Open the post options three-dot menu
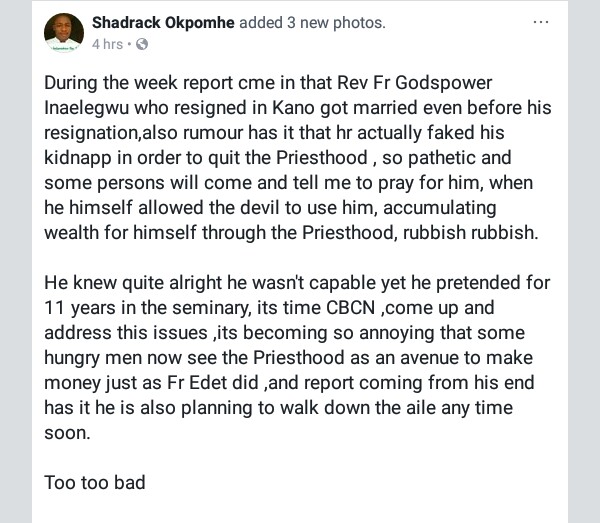Screen dimensions: 600x523 (541, 22)
